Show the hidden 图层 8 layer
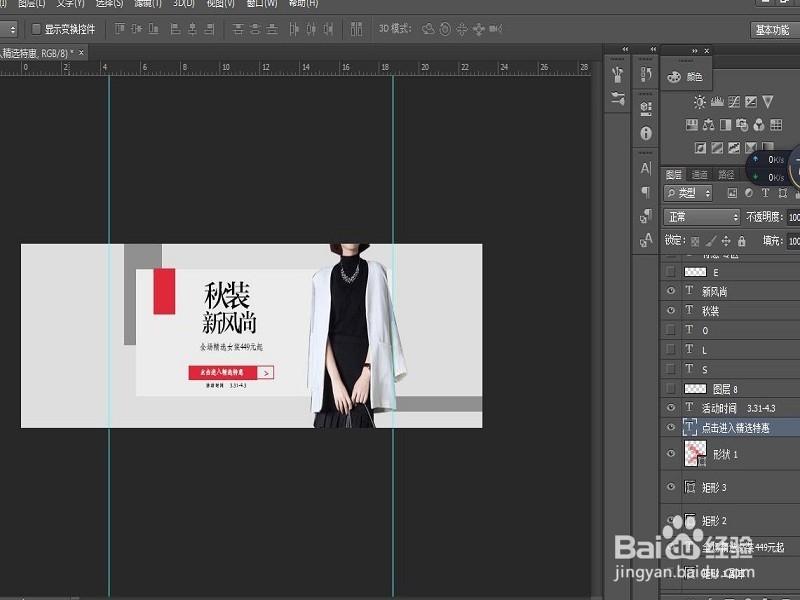This screenshot has height=600, width=800. tap(671, 389)
